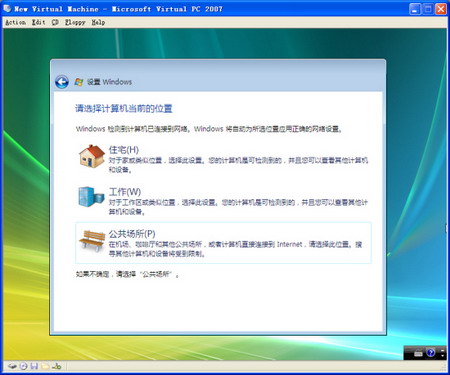The width and height of the screenshot is (450, 375).
Task: Select the 工作(W) work location option
Action: pos(223,200)
